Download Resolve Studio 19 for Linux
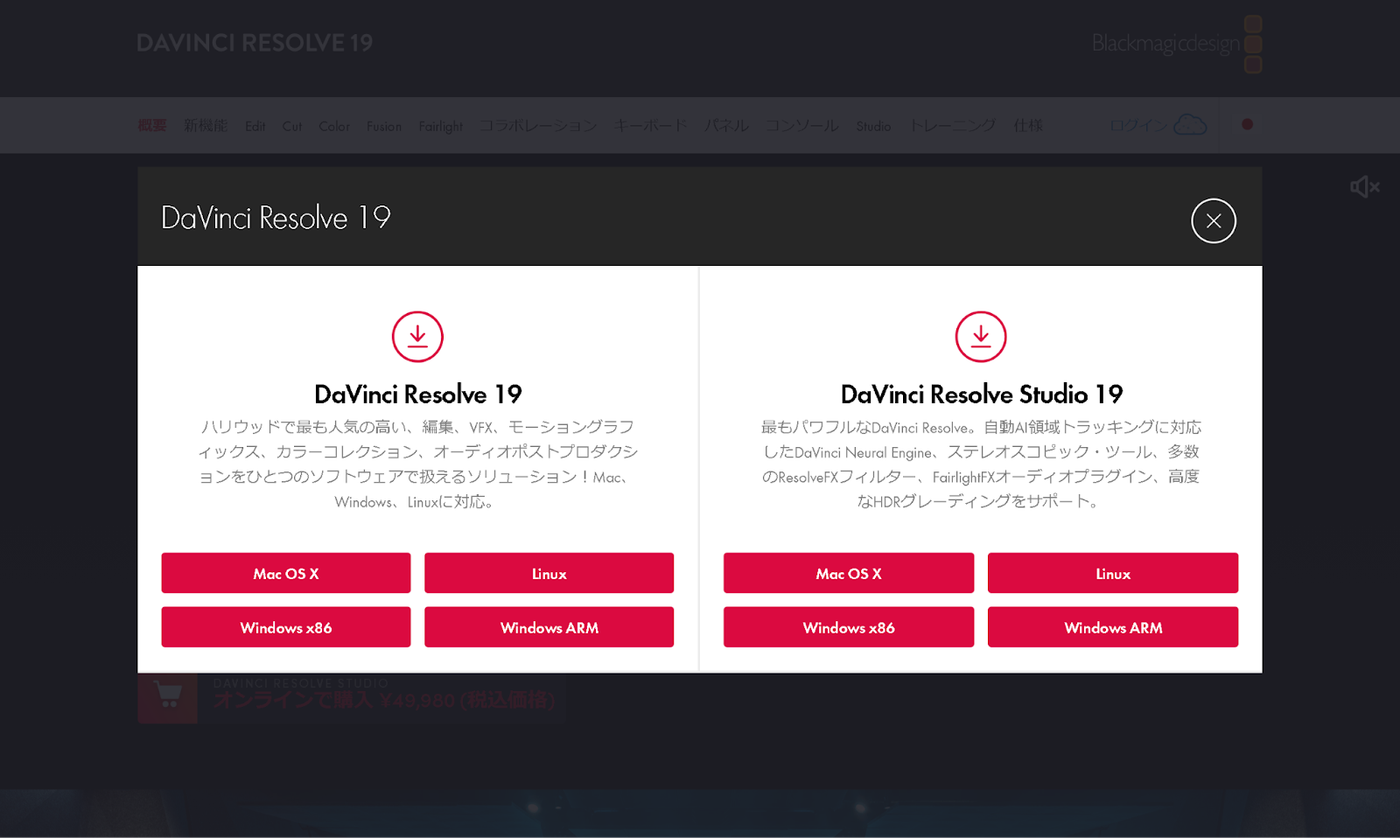This screenshot has height=838, width=1400. point(1113,574)
